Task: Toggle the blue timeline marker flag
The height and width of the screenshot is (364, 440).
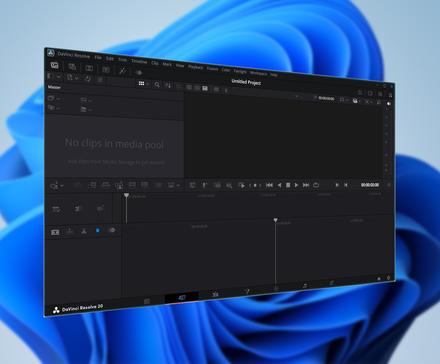Action: pos(98,230)
